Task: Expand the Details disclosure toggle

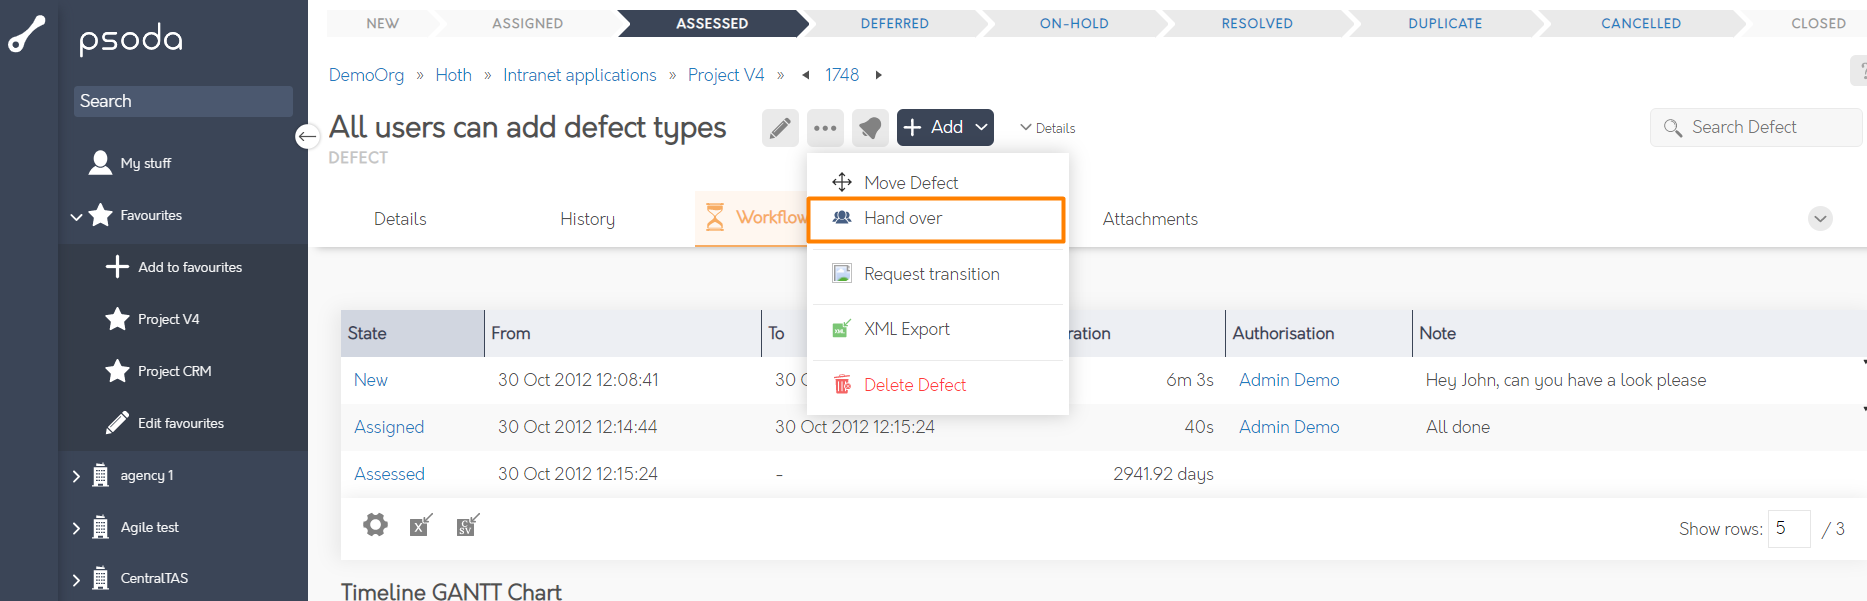Action: coord(1047,128)
